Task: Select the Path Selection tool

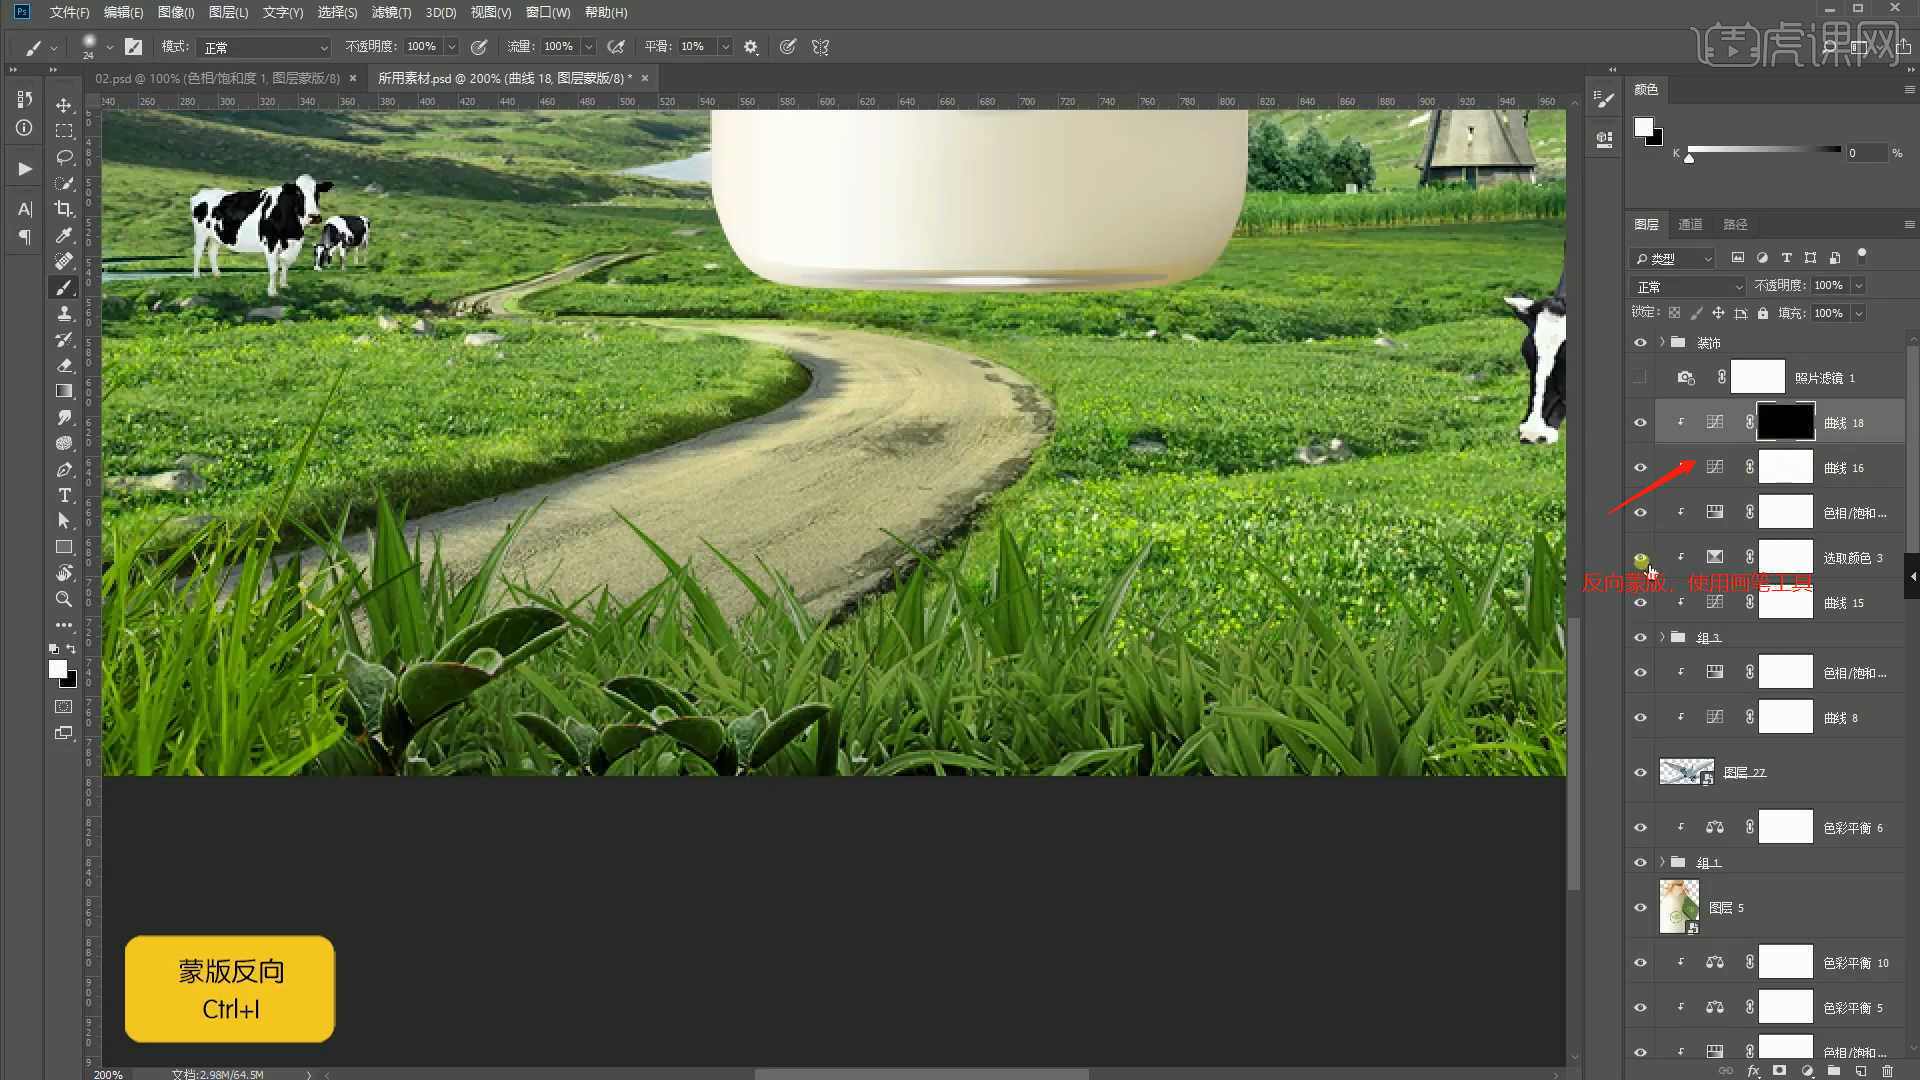Action: [64, 521]
